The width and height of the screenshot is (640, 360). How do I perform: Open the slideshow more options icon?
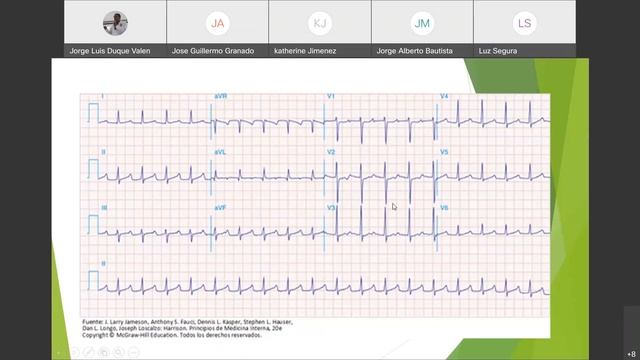(134, 352)
